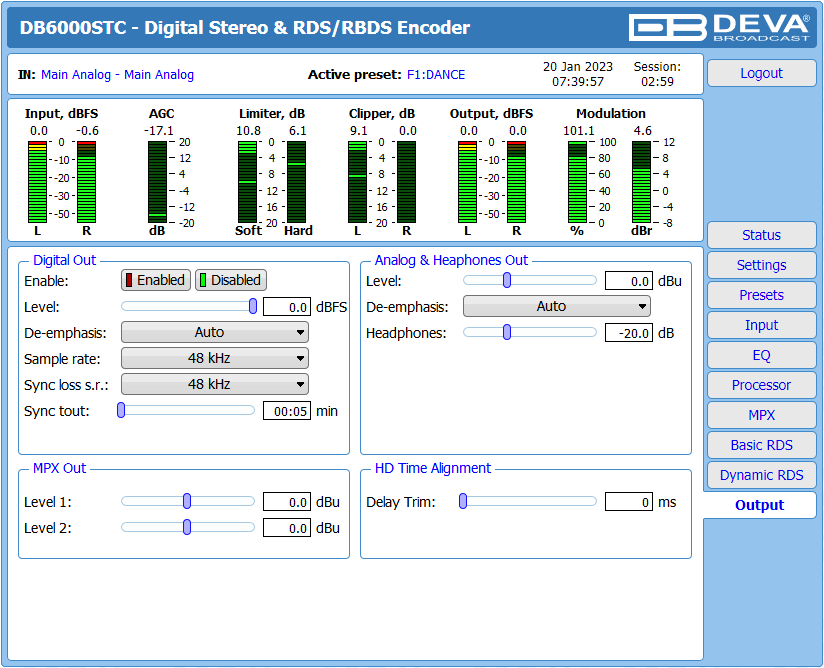824x668 pixels.
Task: Click the DEVA Broadcast logo
Action: [719, 27]
